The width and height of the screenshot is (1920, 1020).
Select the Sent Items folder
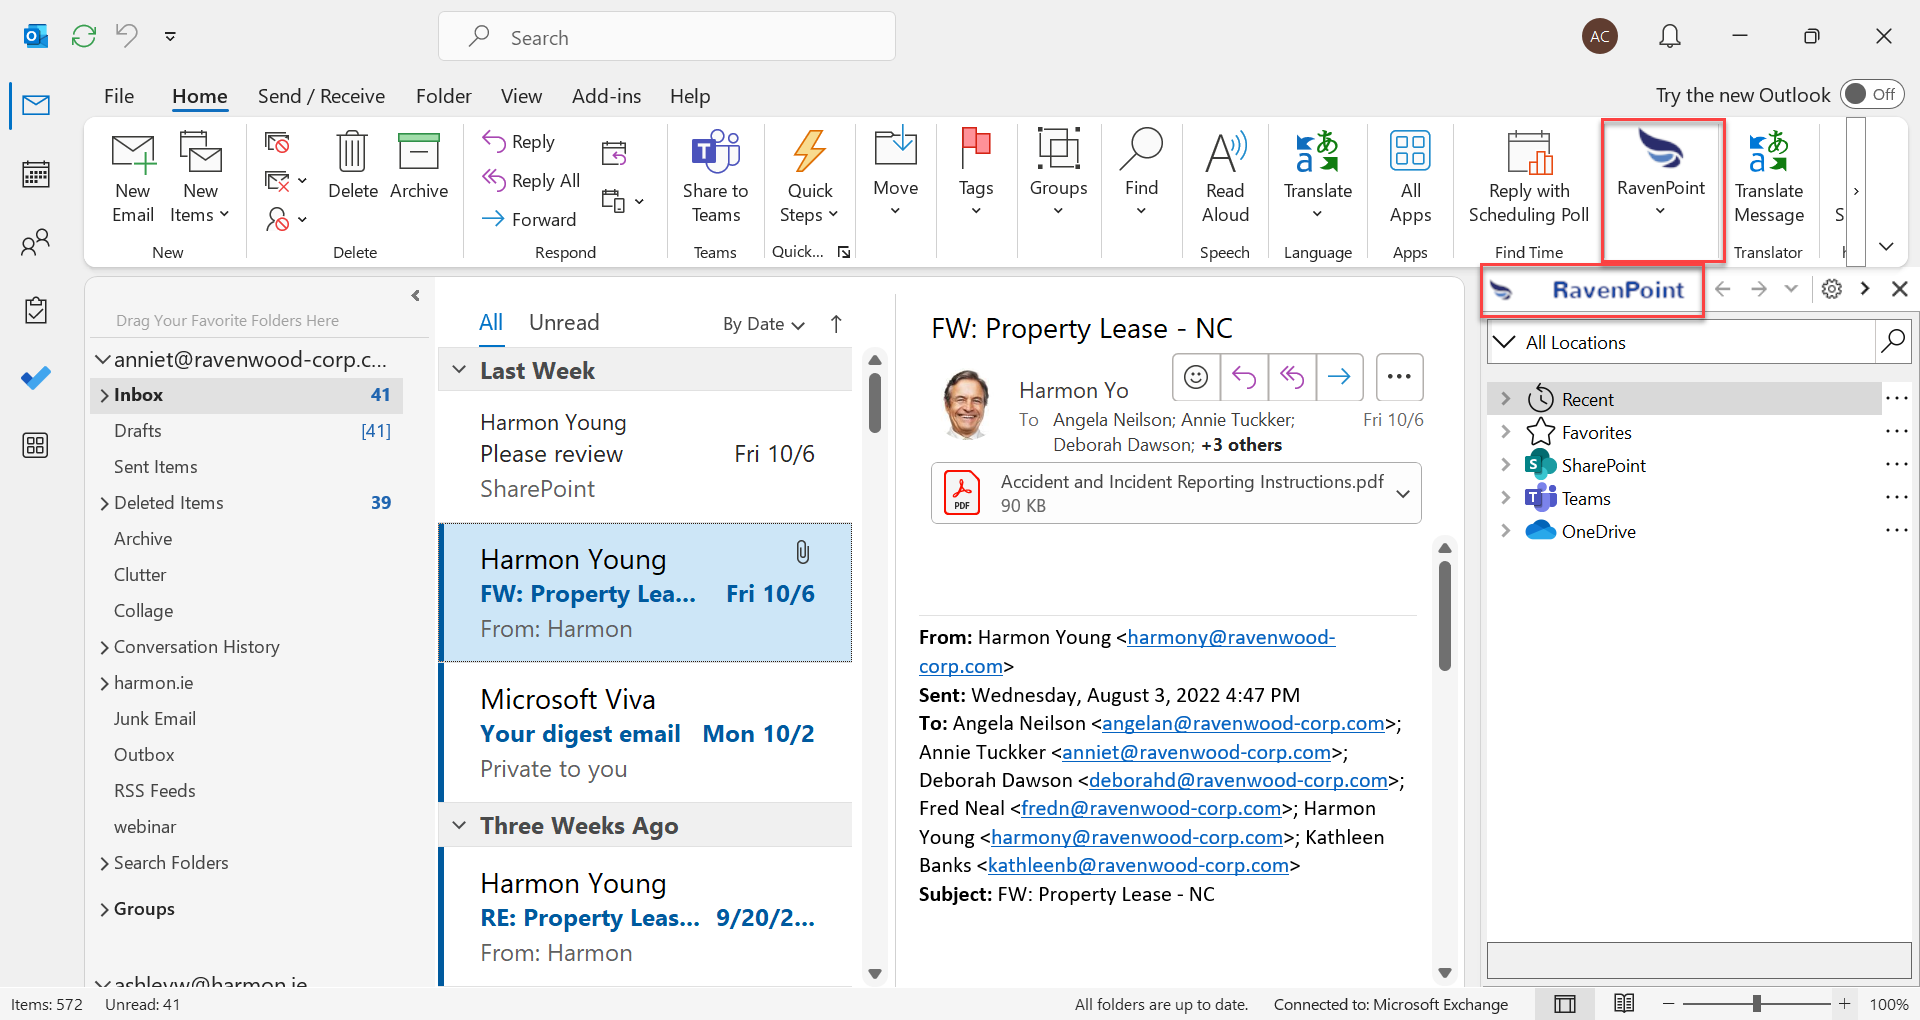coord(155,467)
